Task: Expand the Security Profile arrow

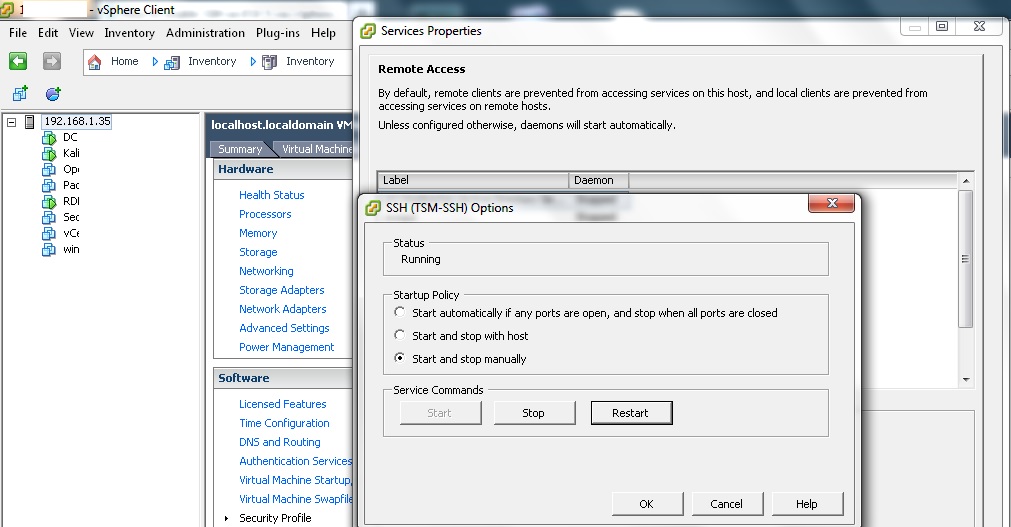Action: point(227,518)
